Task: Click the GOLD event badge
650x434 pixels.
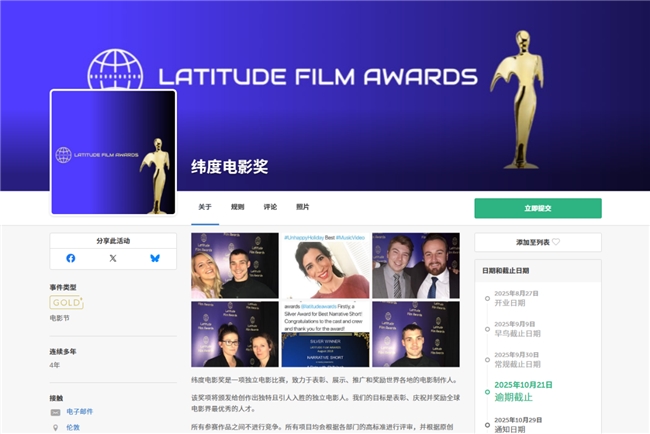Action: tap(66, 302)
